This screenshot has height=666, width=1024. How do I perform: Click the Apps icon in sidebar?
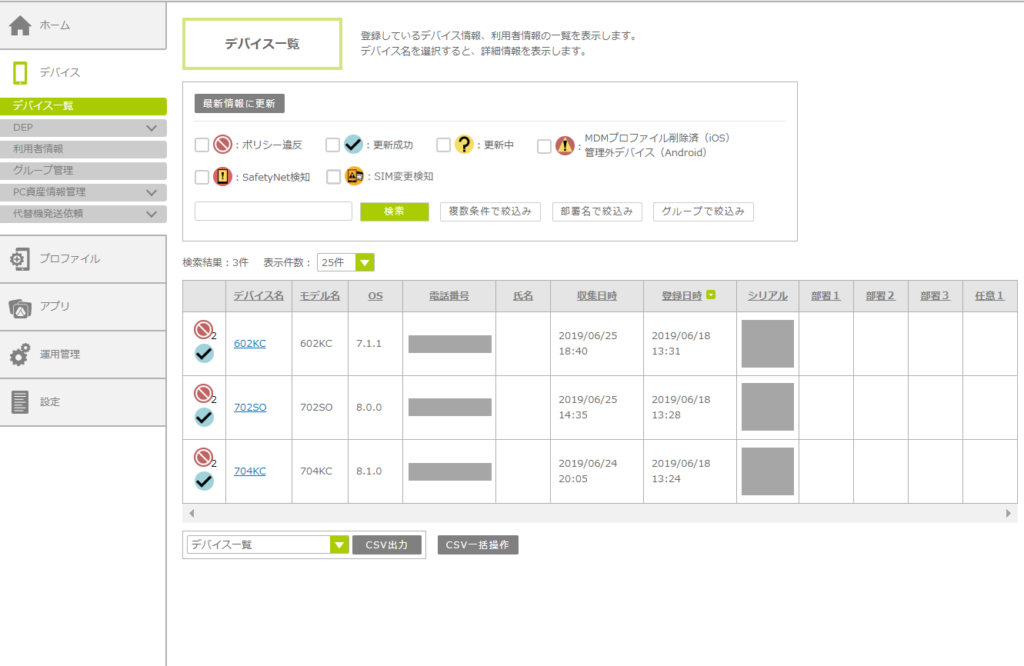pyautogui.click(x=20, y=307)
